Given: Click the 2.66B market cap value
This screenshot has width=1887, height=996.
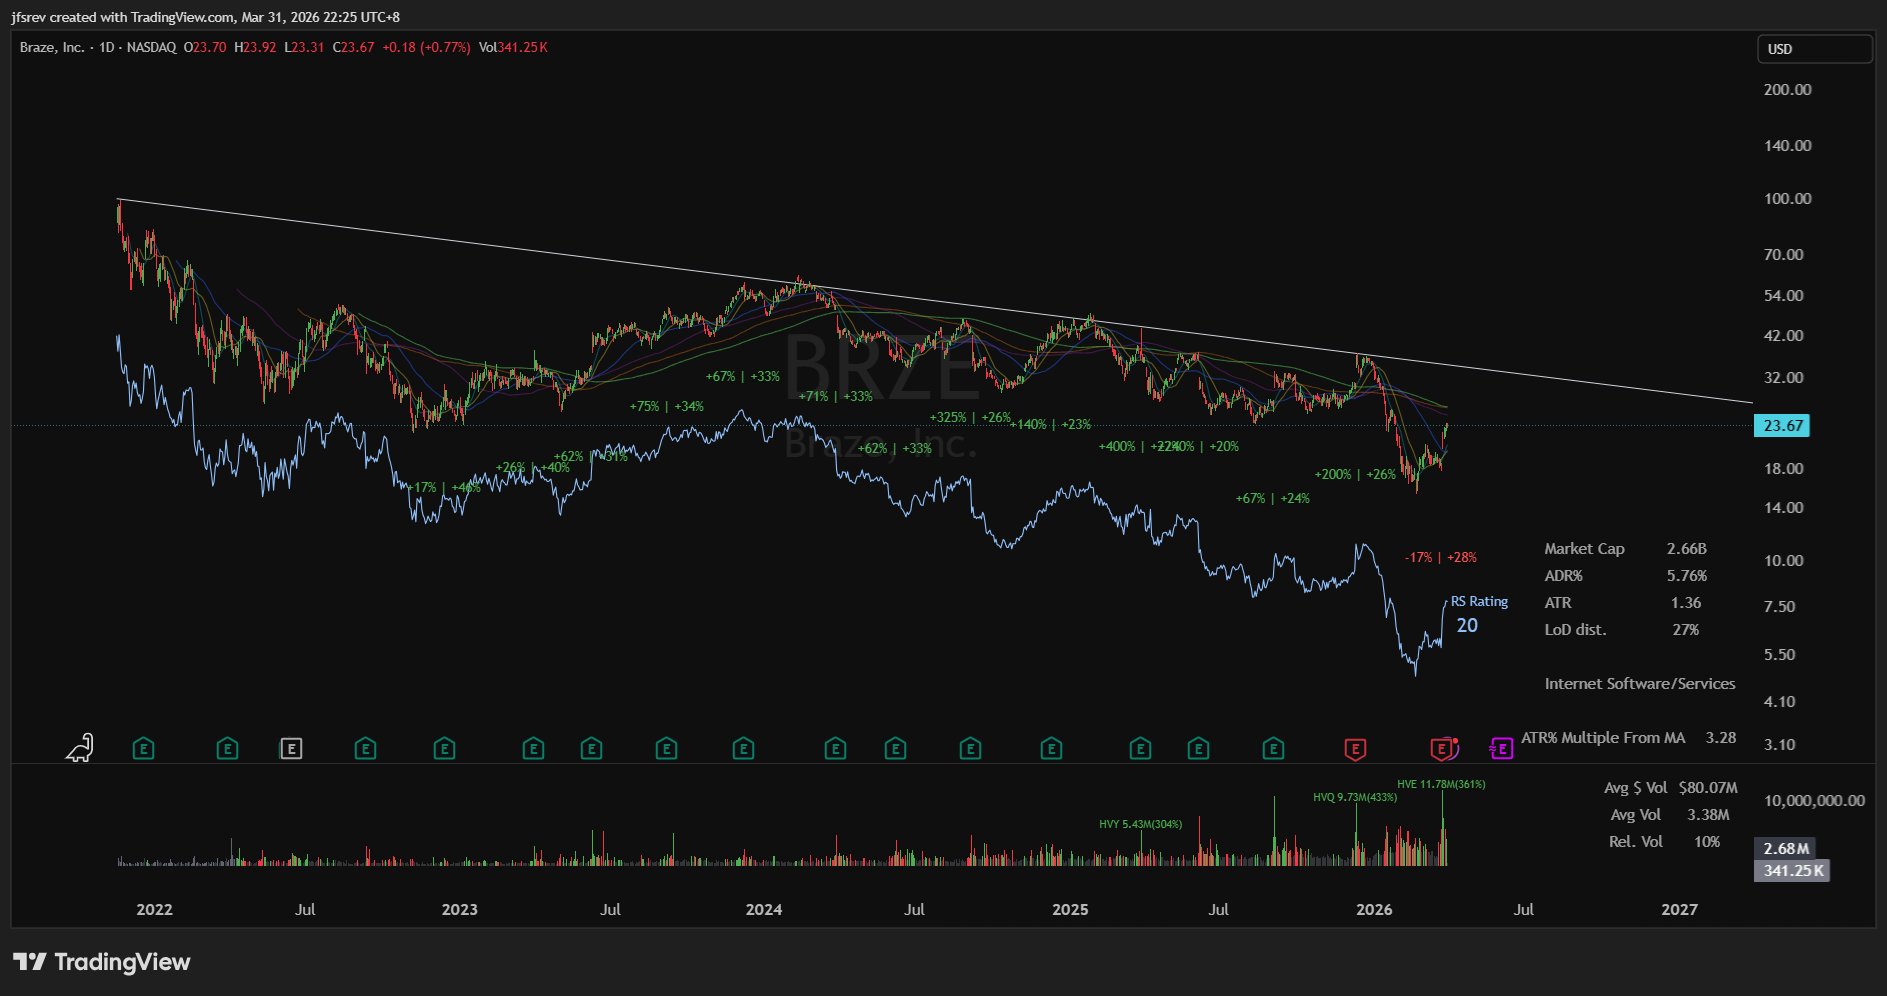Looking at the screenshot, I should click(1686, 549).
